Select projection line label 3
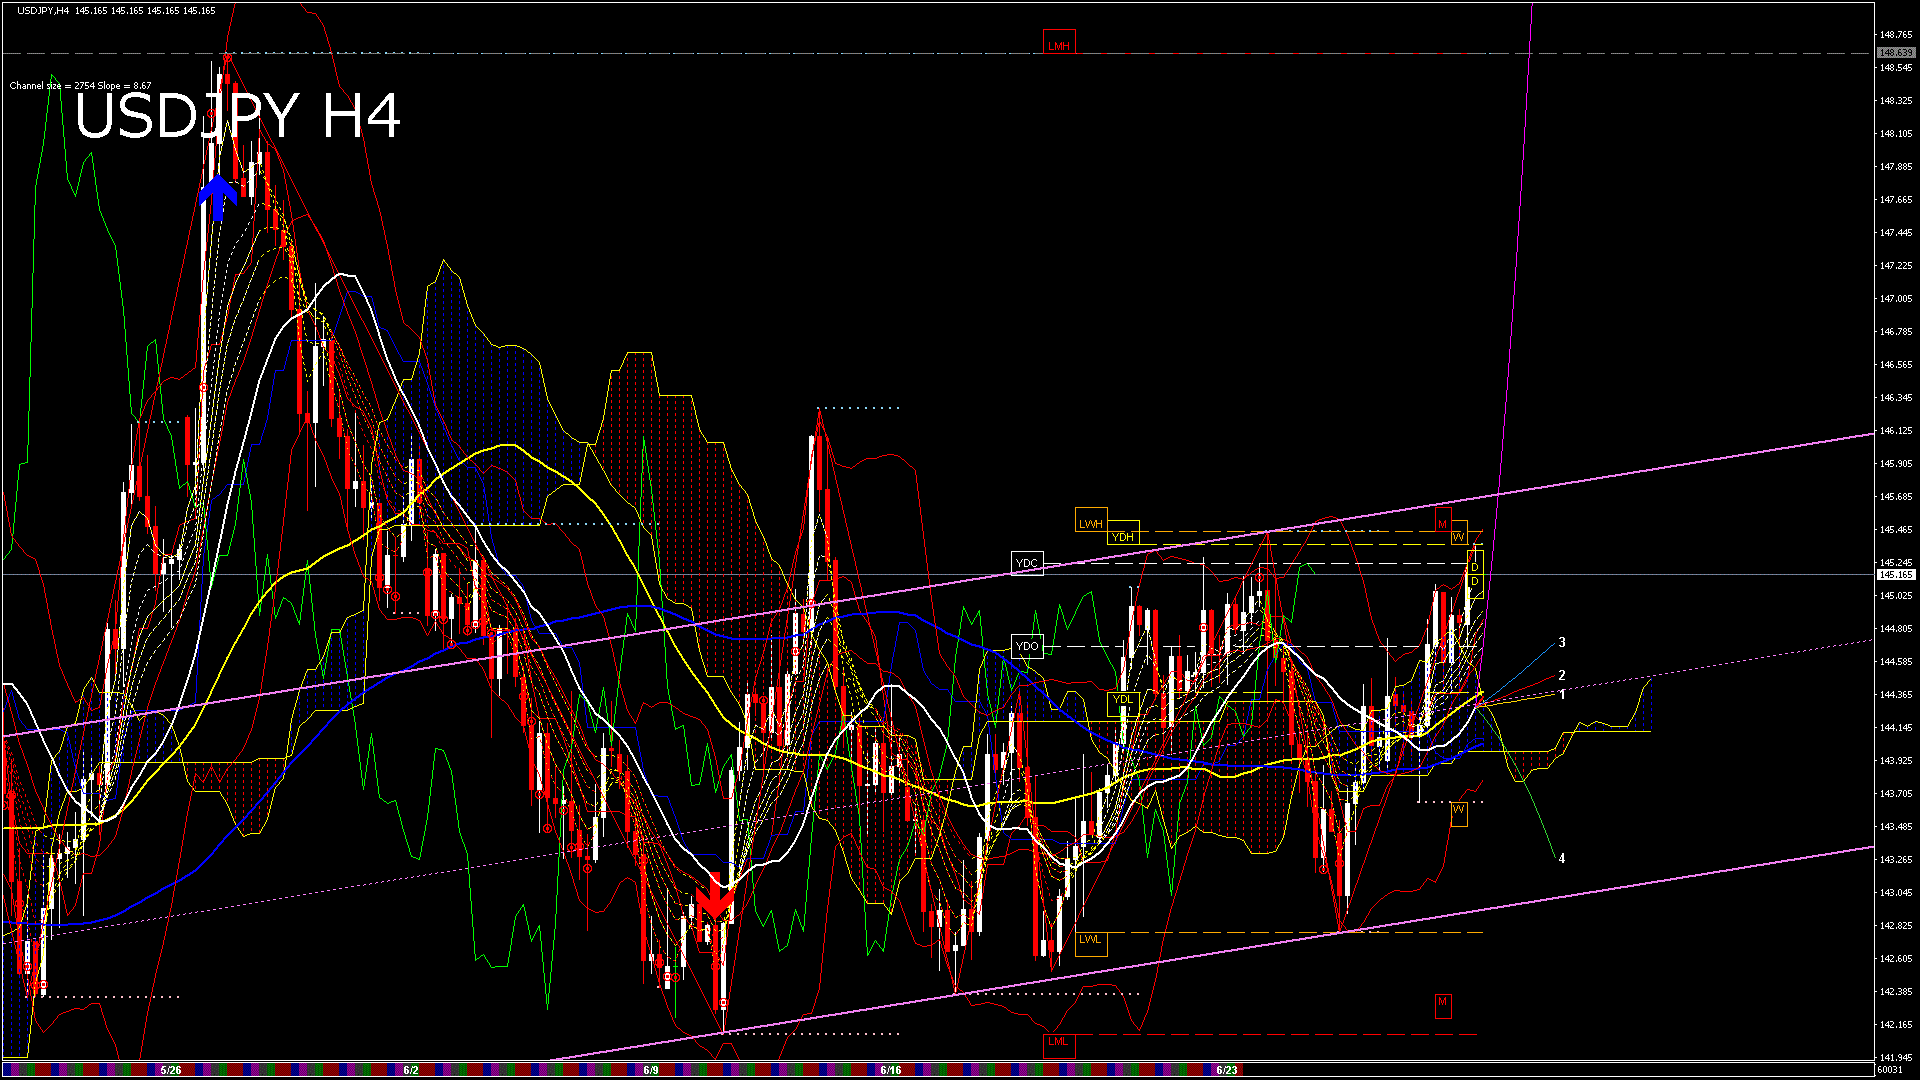This screenshot has height=1080, width=1920. click(1562, 643)
